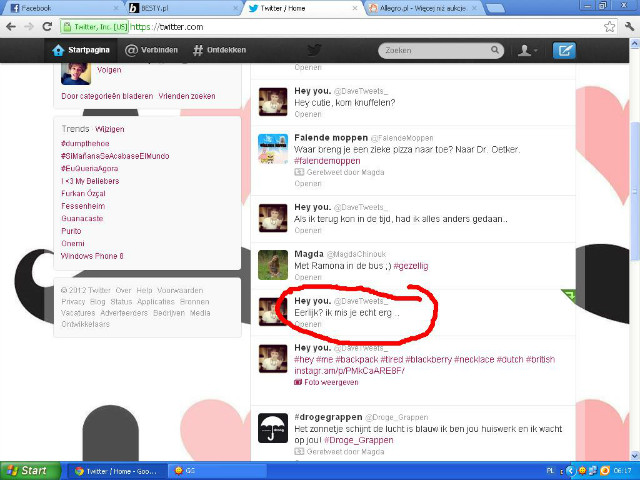Image resolution: width=640 pixels, height=480 pixels.
Task: Open a new browser tab
Action: [x=496, y=9]
